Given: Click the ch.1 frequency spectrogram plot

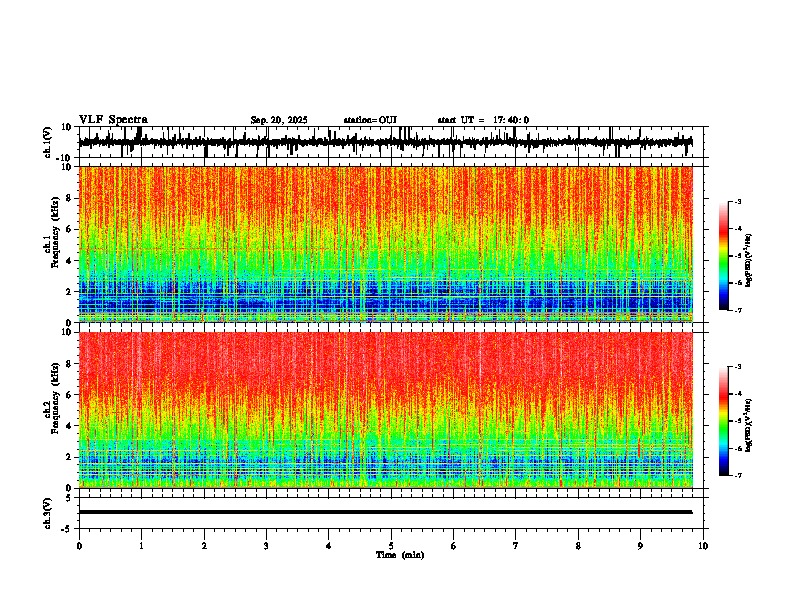Looking at the screenshot, I should [385, 244].
